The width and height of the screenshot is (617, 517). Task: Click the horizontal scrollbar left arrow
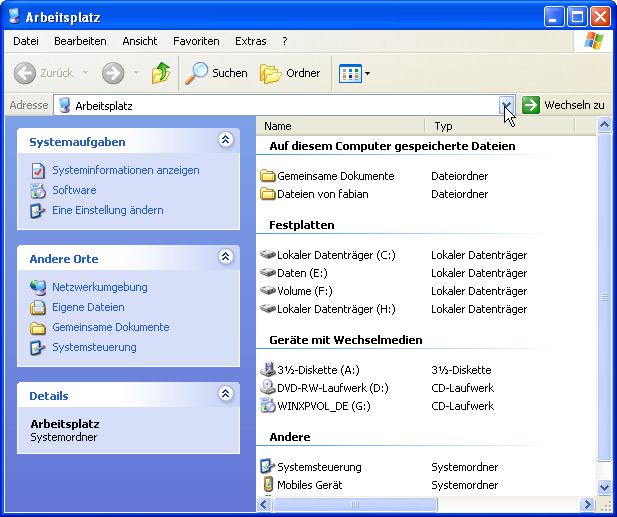(x=264, y=504)
